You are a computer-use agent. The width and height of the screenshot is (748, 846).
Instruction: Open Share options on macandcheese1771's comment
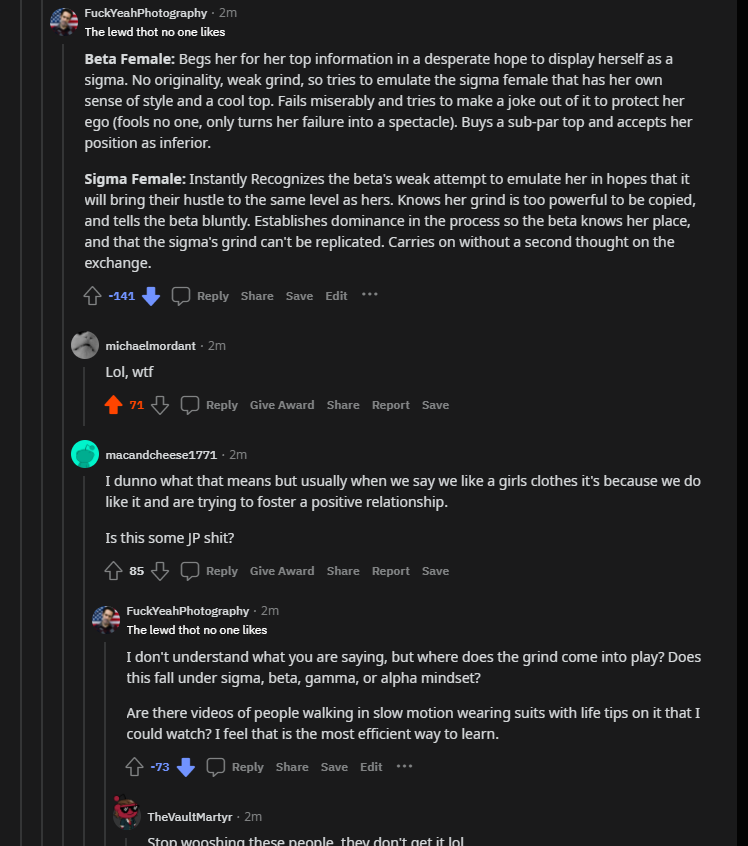coord(343,570)
